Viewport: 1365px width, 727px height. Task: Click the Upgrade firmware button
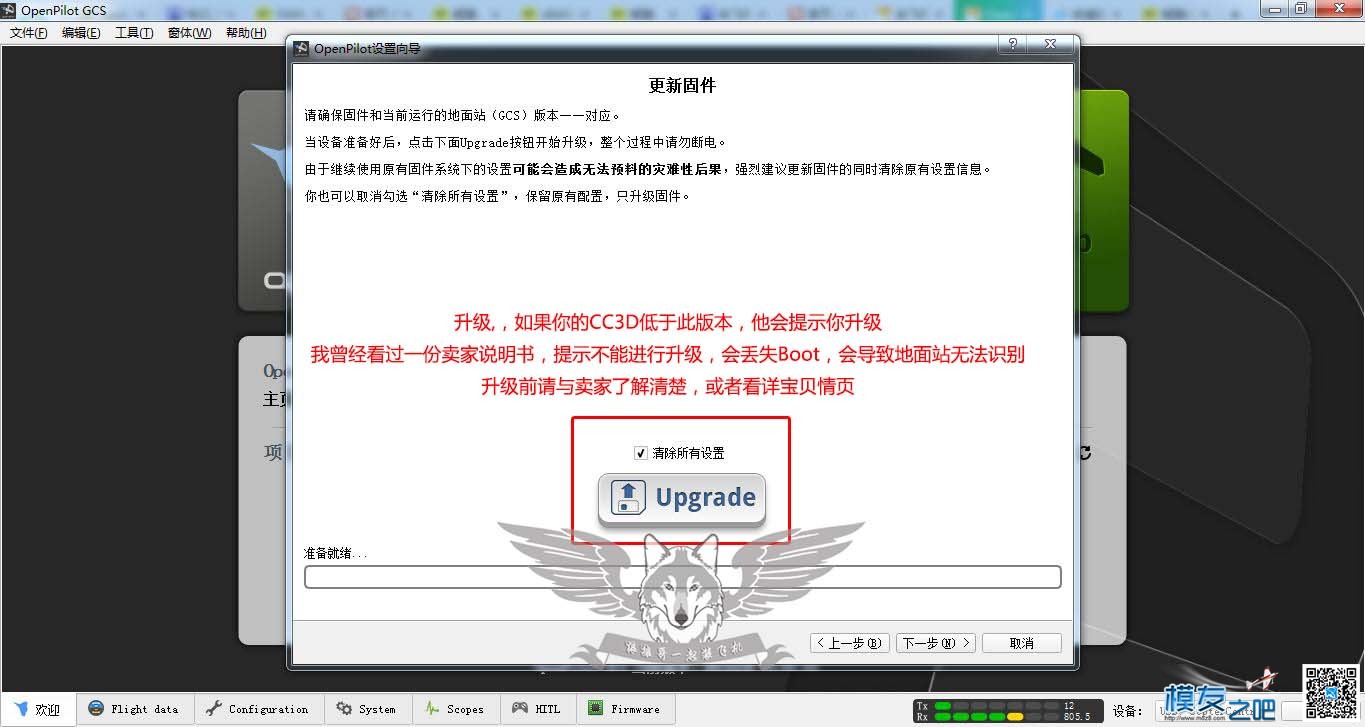(682, 498)
